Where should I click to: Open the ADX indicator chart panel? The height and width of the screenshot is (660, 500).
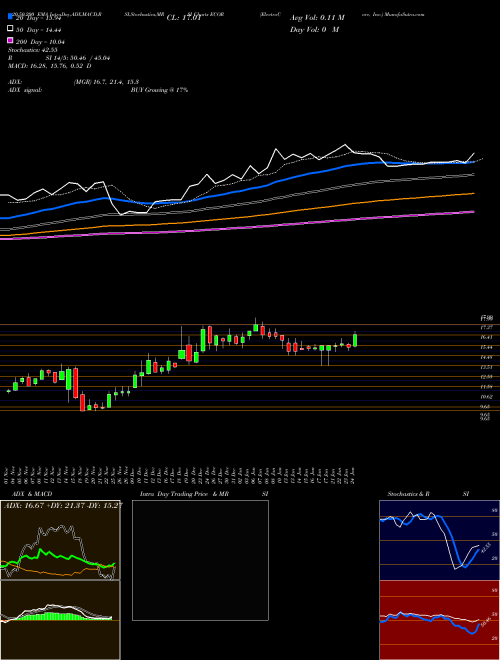[60, 540]
